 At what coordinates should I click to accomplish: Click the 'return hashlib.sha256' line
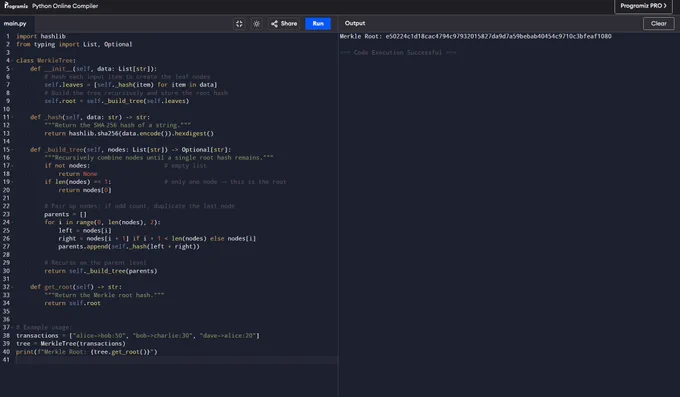click(x=129, y=133)
